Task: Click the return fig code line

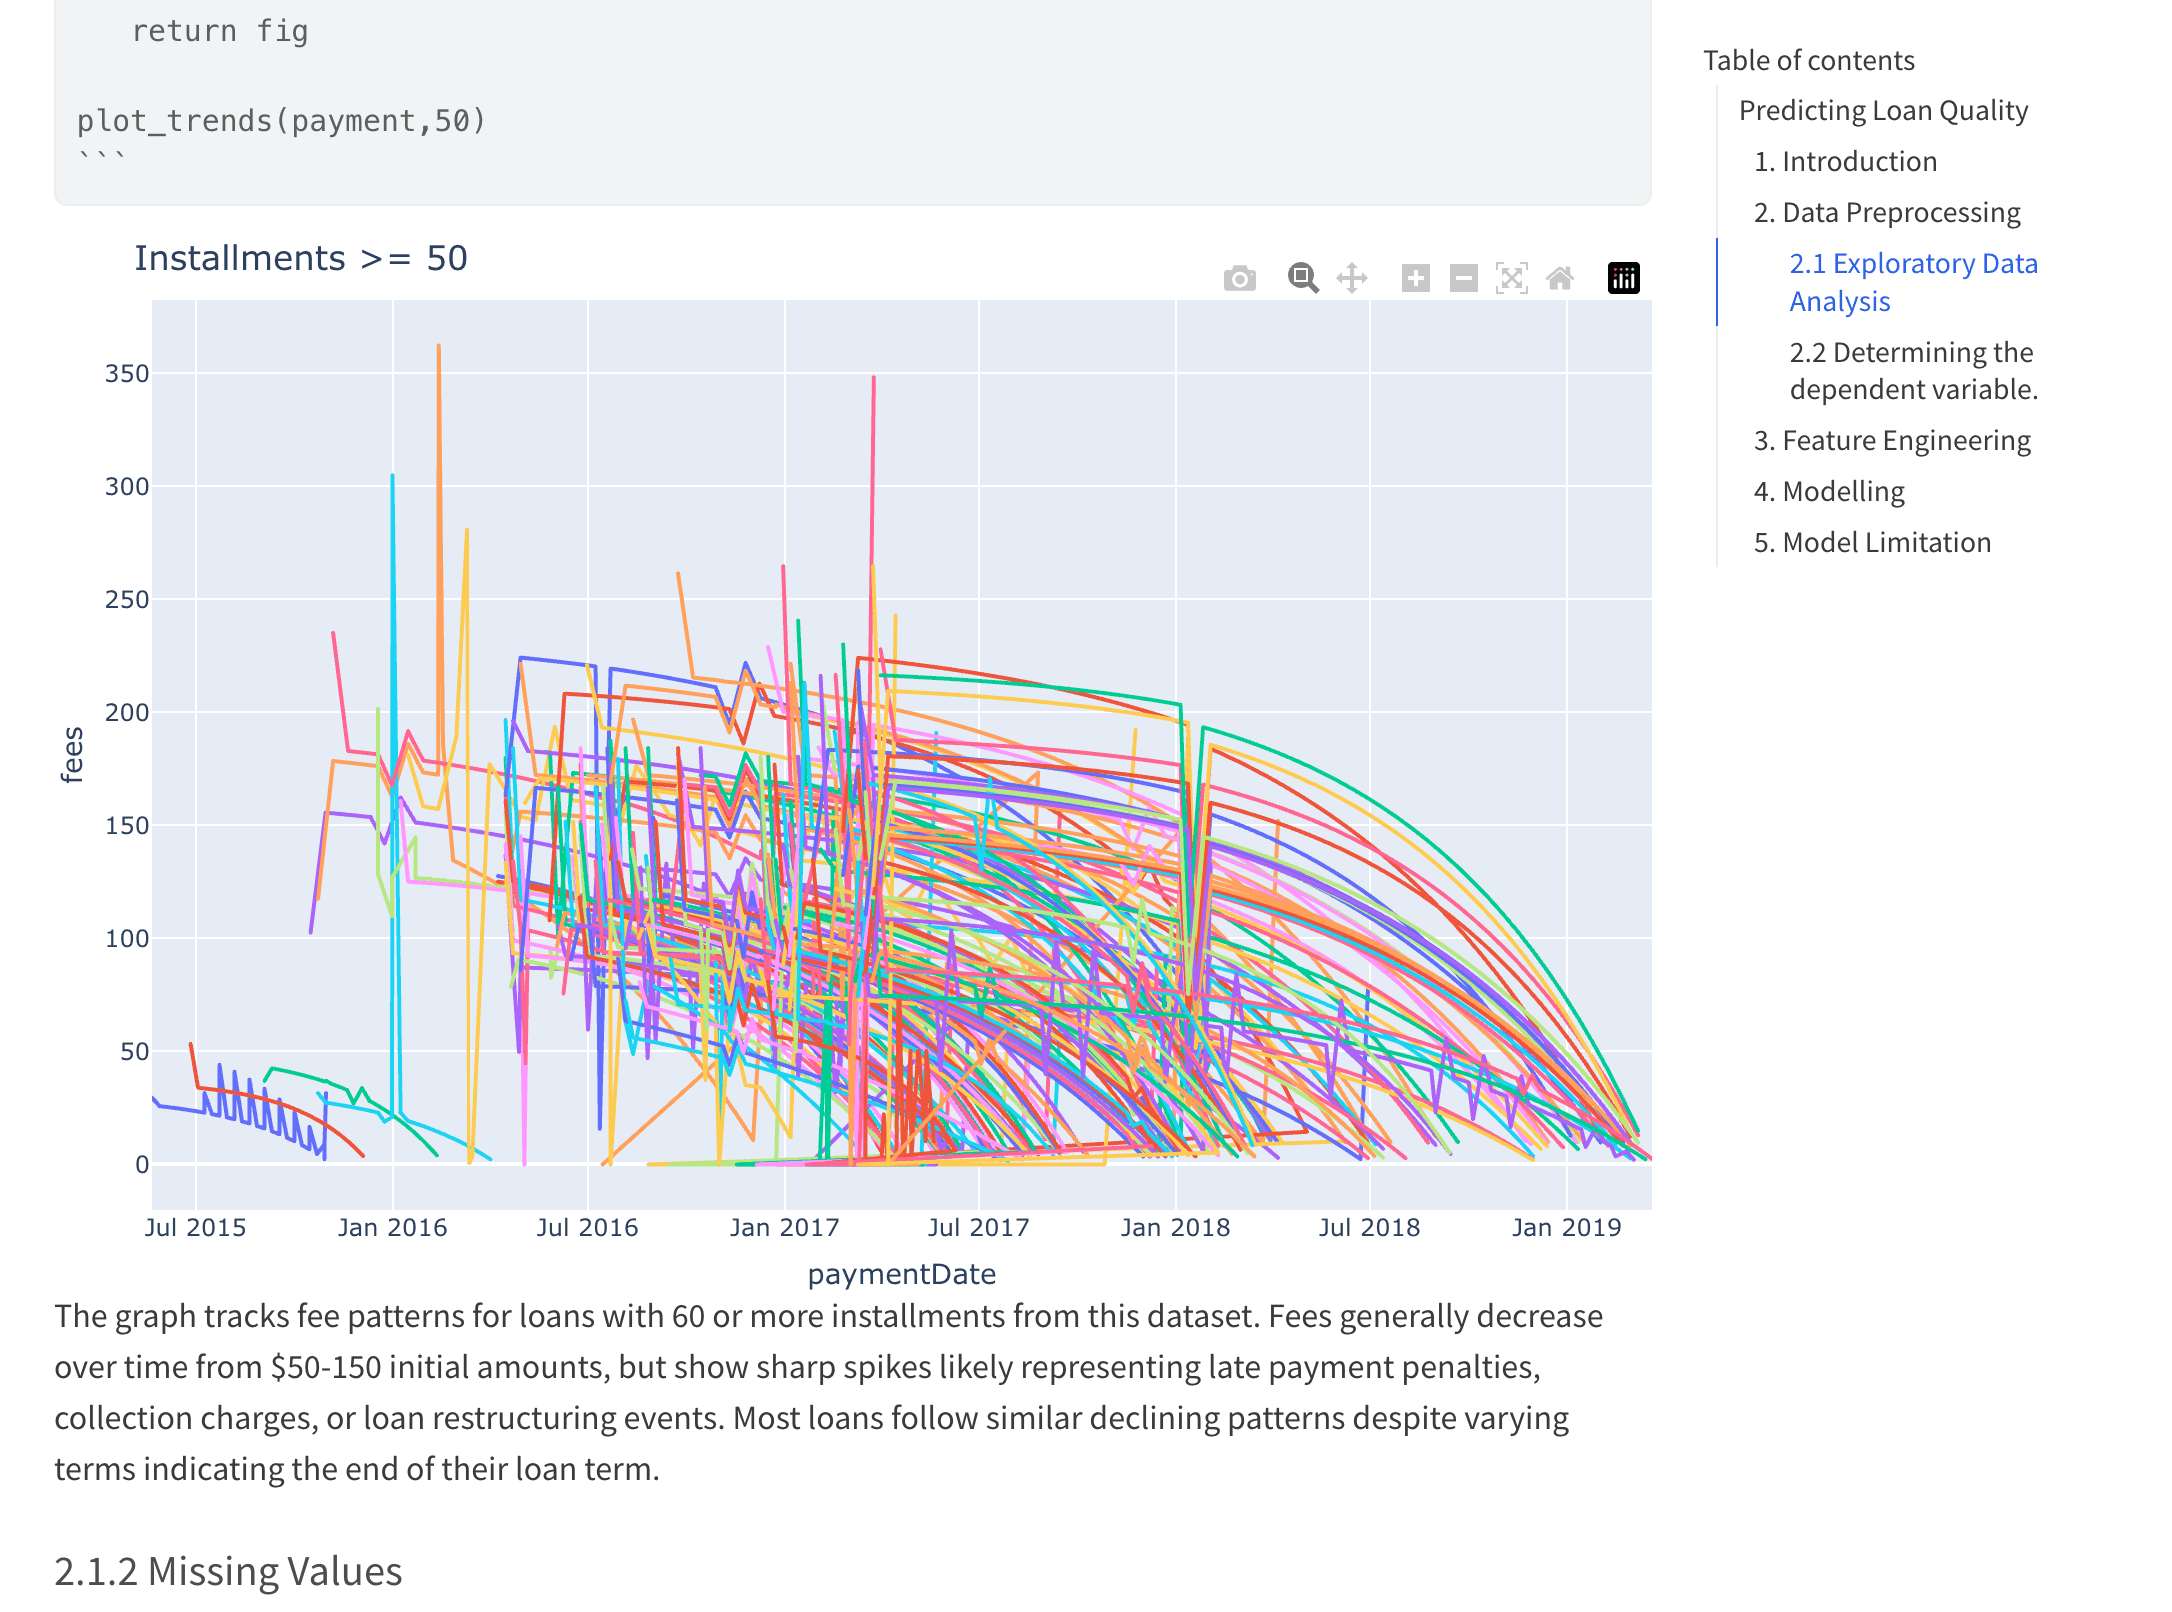Action: [220, 31]
